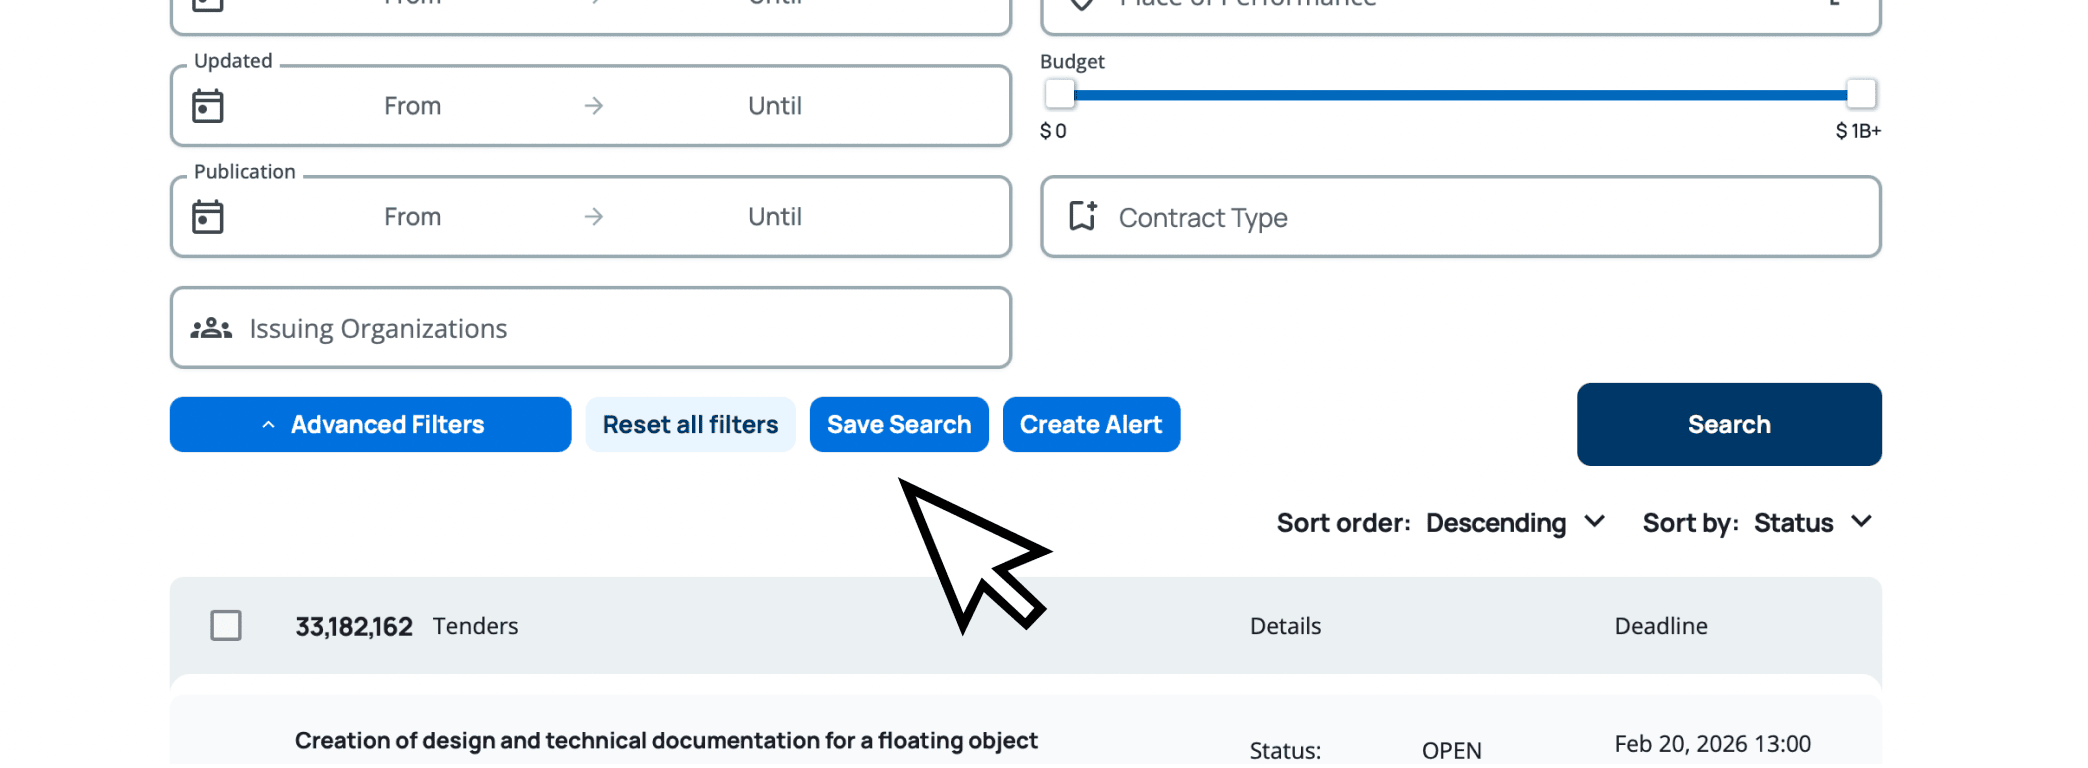Viewport: 2088px width, 768px height.
Task: Click the Publication Until date field
Action: click(774, 217)
